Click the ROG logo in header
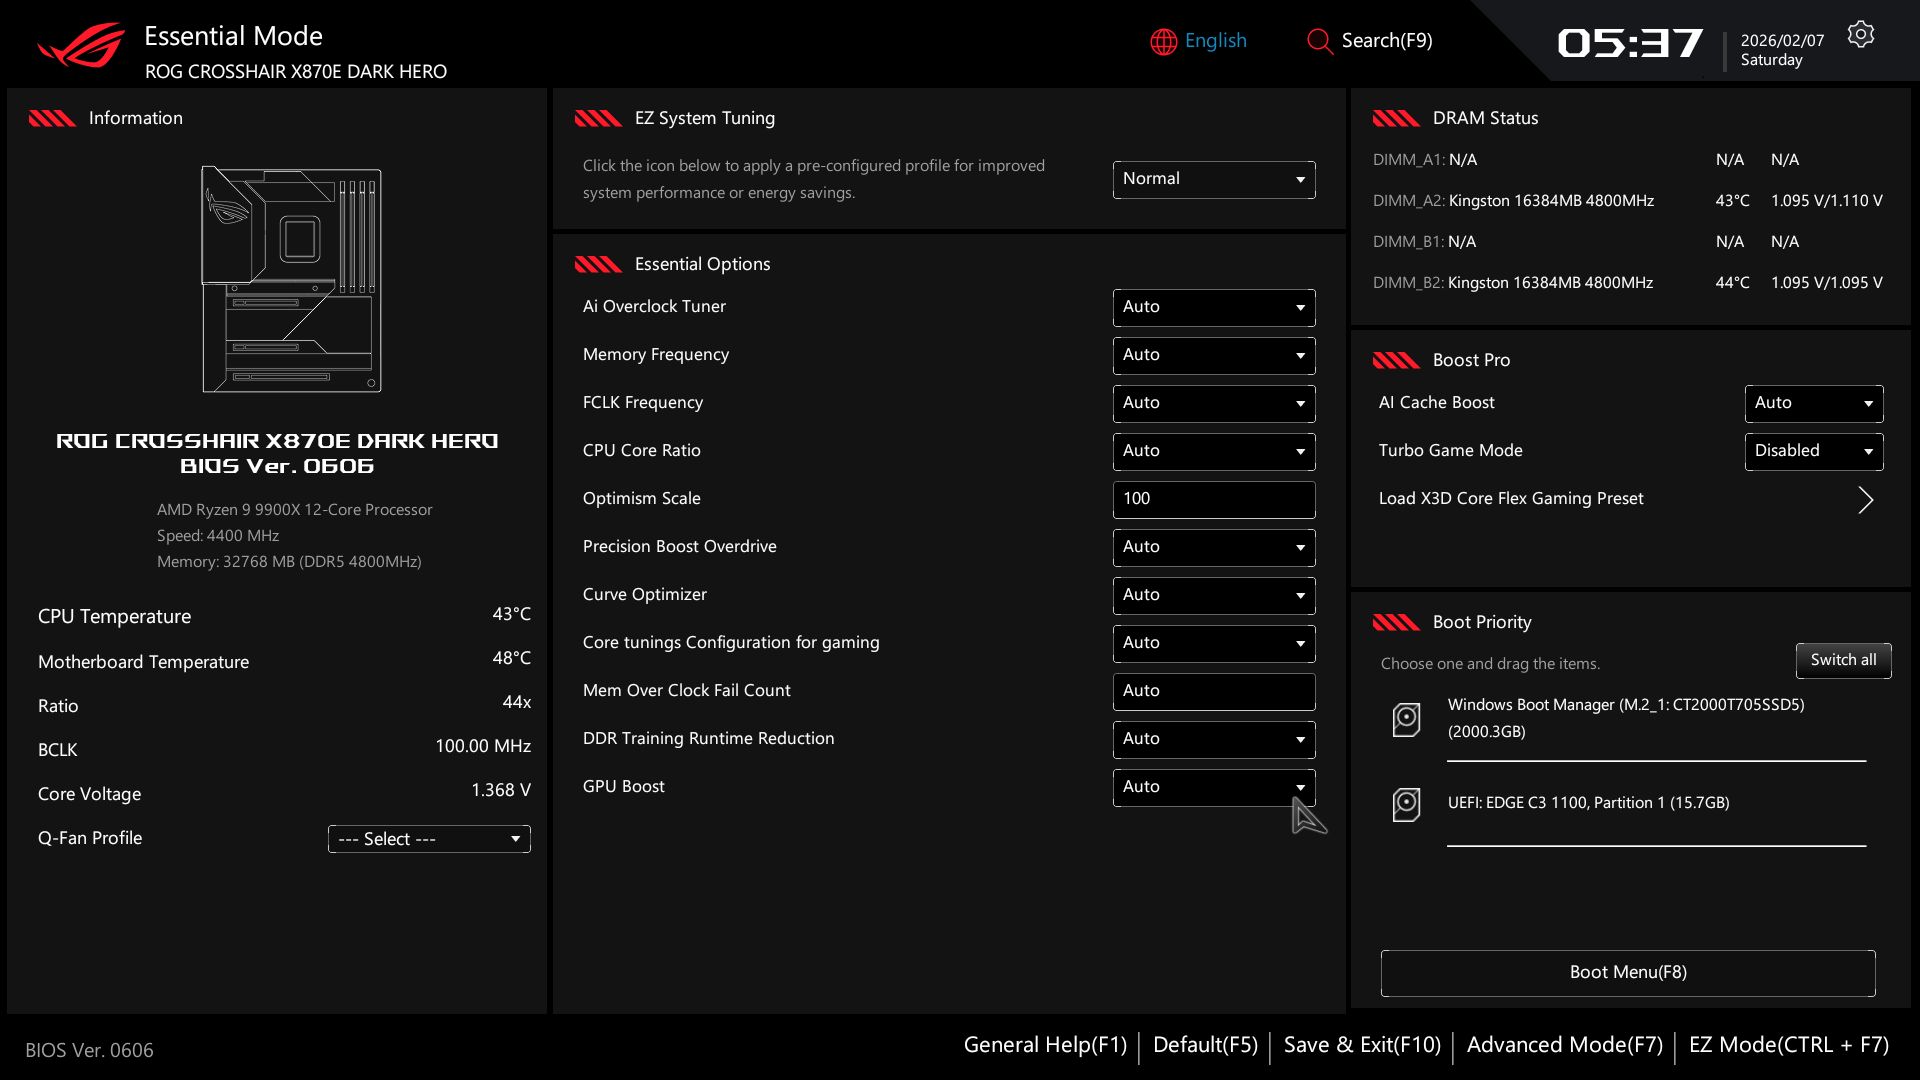Screen dimensions: 1920x1080 pos(81,45)
